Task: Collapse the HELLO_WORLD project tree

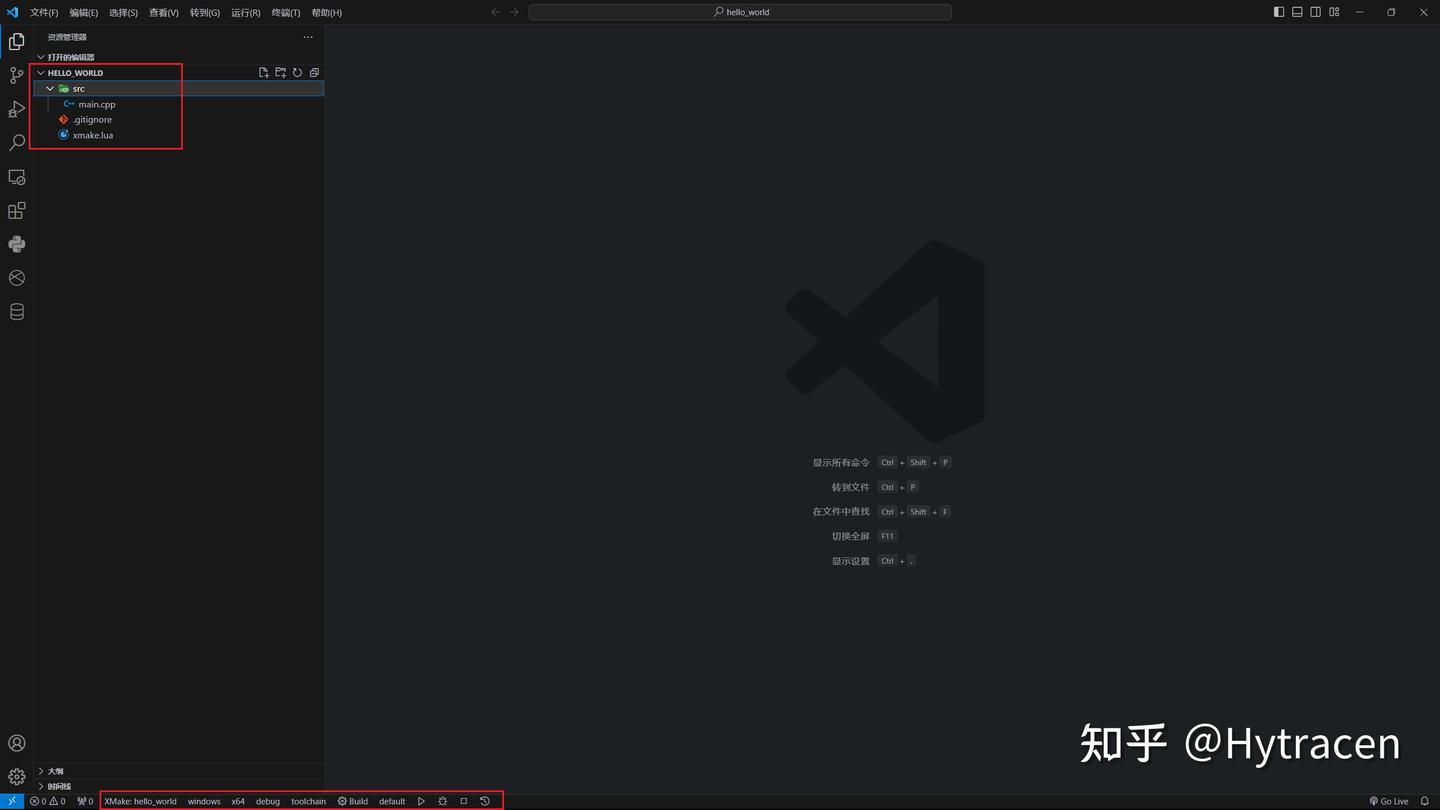Action: (40, 72)
